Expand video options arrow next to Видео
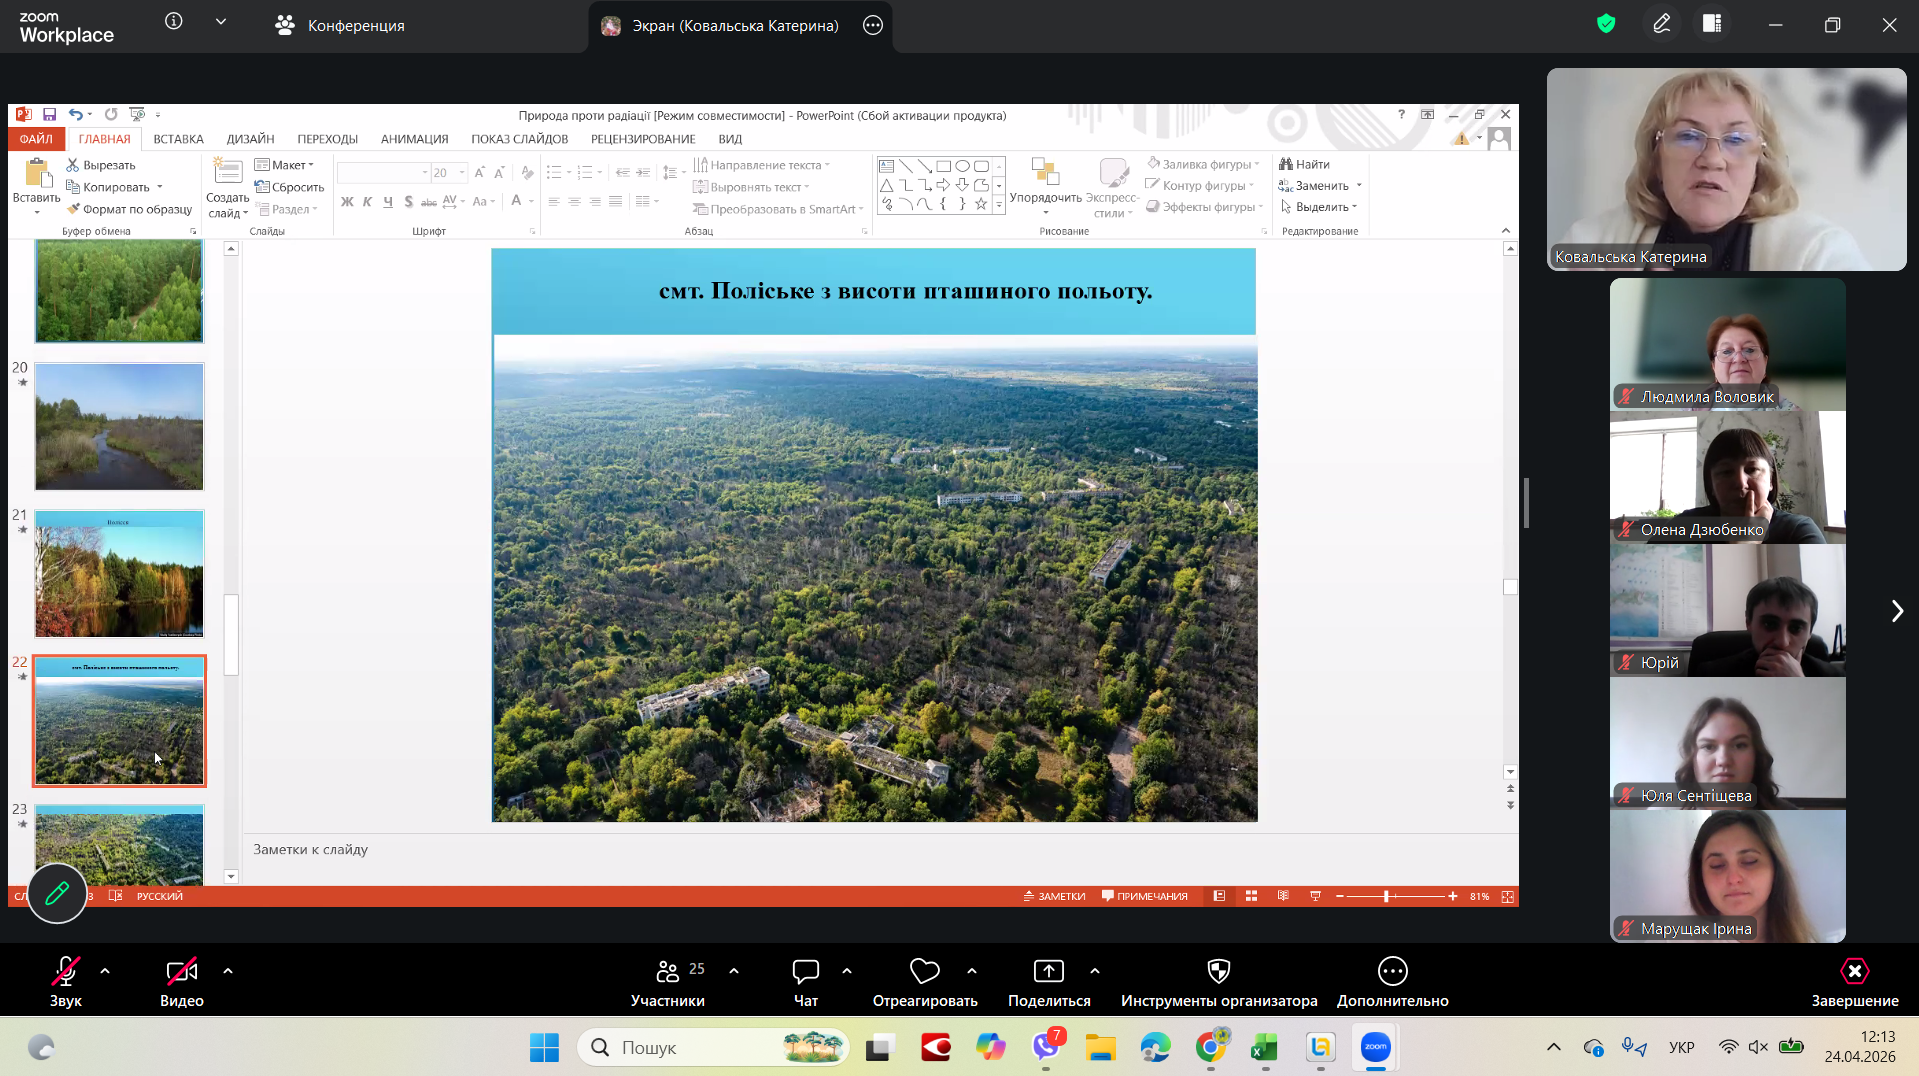Viewport: 1919px width, 1076px height. pos(228,971)
